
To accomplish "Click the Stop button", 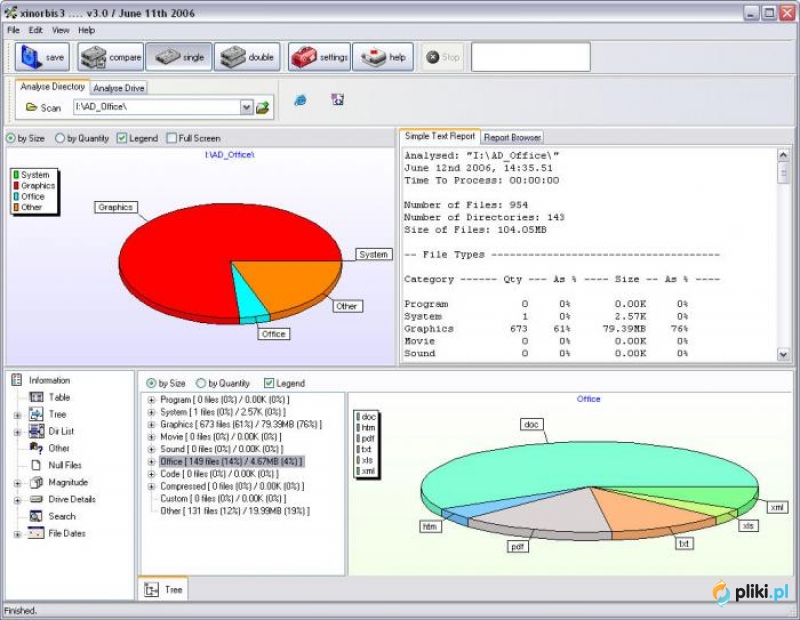I will pos(443,57).
